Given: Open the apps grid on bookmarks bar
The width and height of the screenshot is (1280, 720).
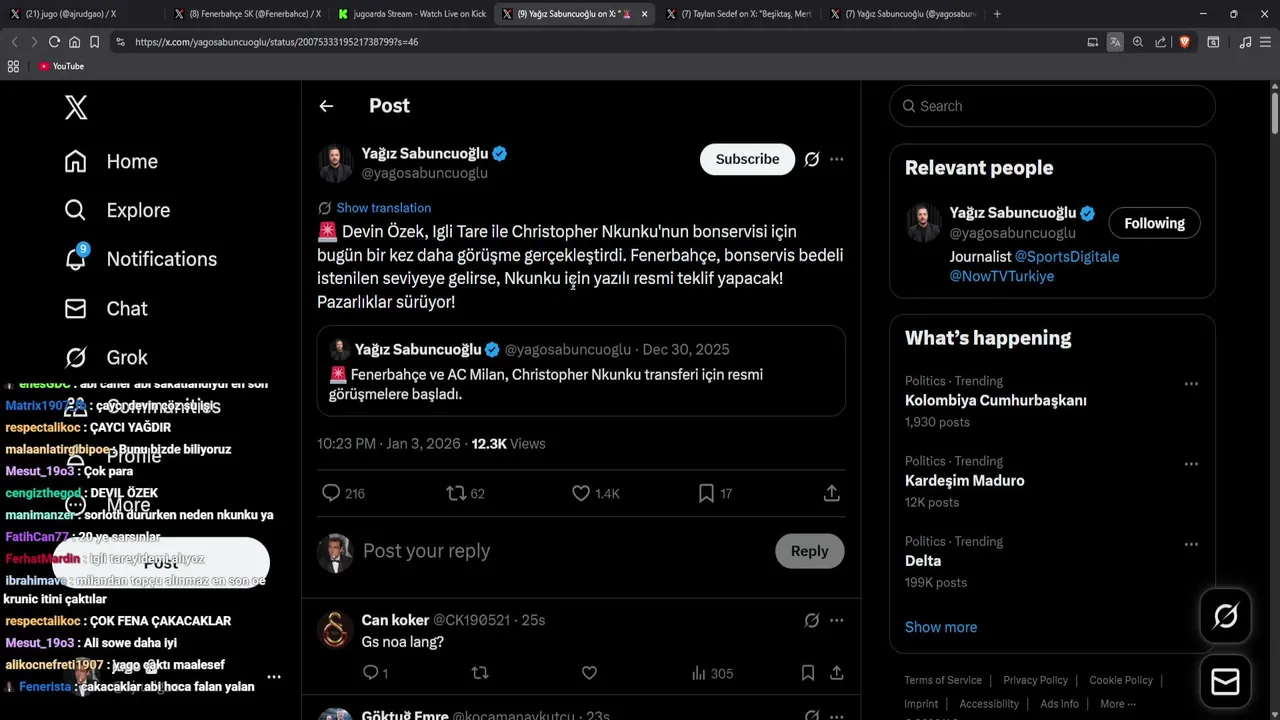Looking at the screenshot, I should (13, 66).
